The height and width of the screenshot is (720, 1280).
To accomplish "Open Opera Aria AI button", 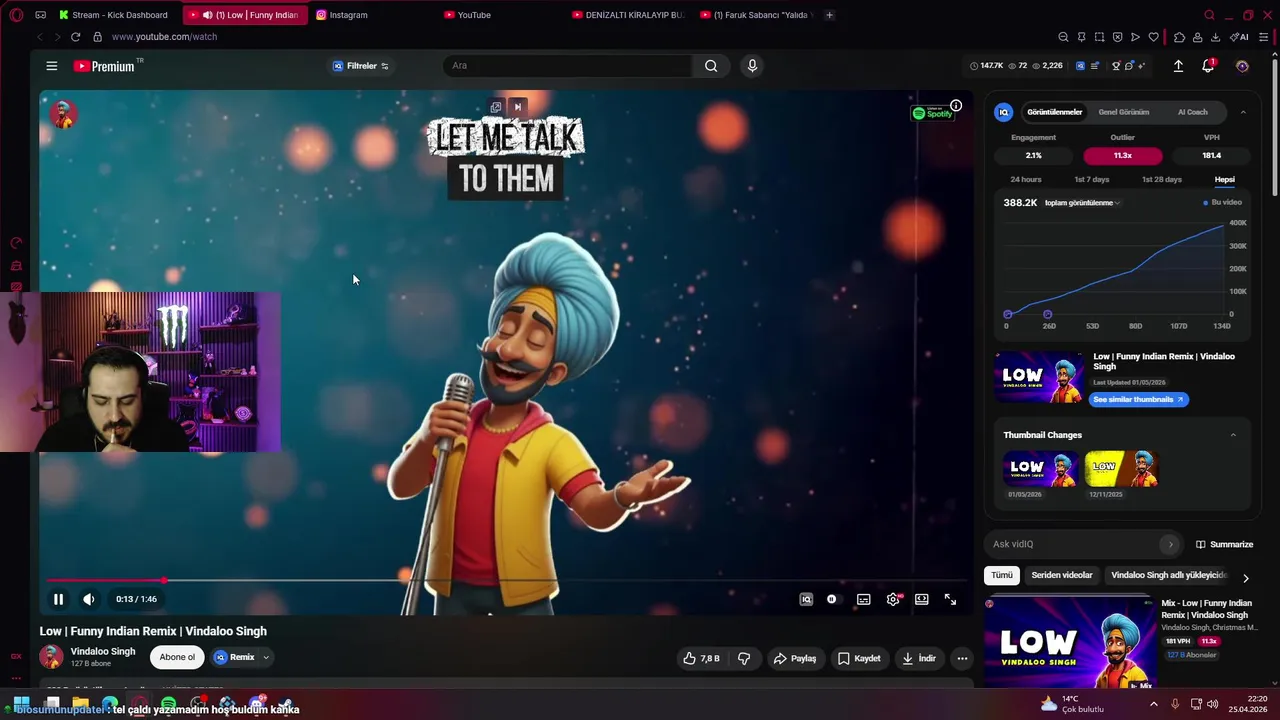I will pyautogui.click(x=1241, y=37).
